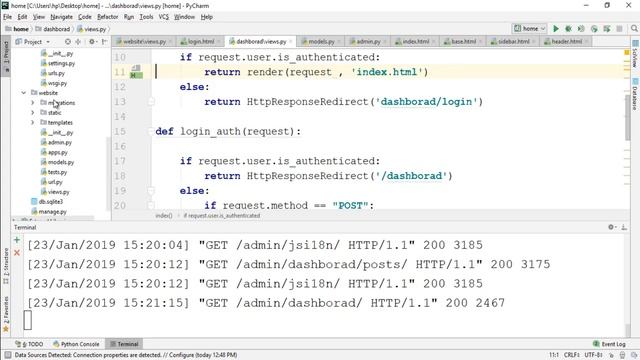Viewport: 640px width, 360px height.
Task: Select settings.py in the project tree
Action: pyautogui.click(x=58, y=63)
